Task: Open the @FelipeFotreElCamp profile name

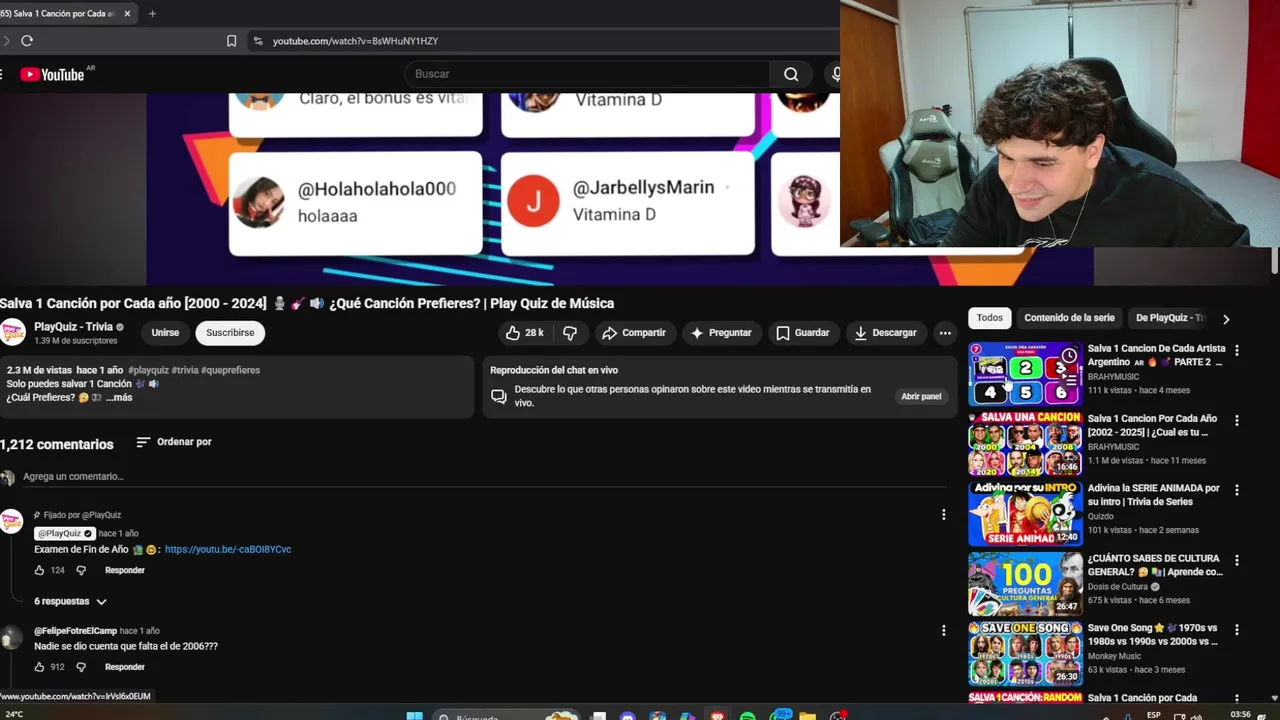Action: [x=75, y=631]
